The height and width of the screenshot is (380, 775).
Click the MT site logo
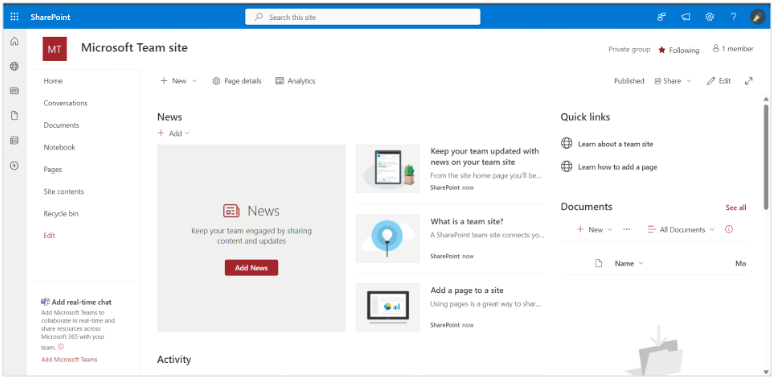pos(55,49)
